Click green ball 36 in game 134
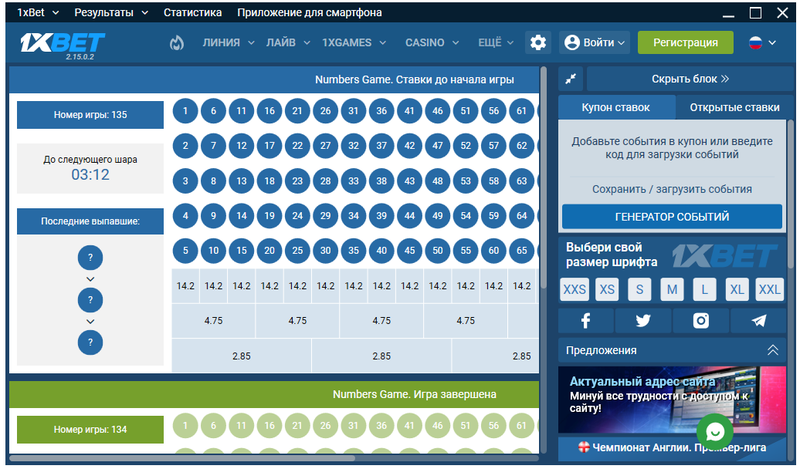The height and width of the screenshot is (469, 800). (x=382, y=426)
